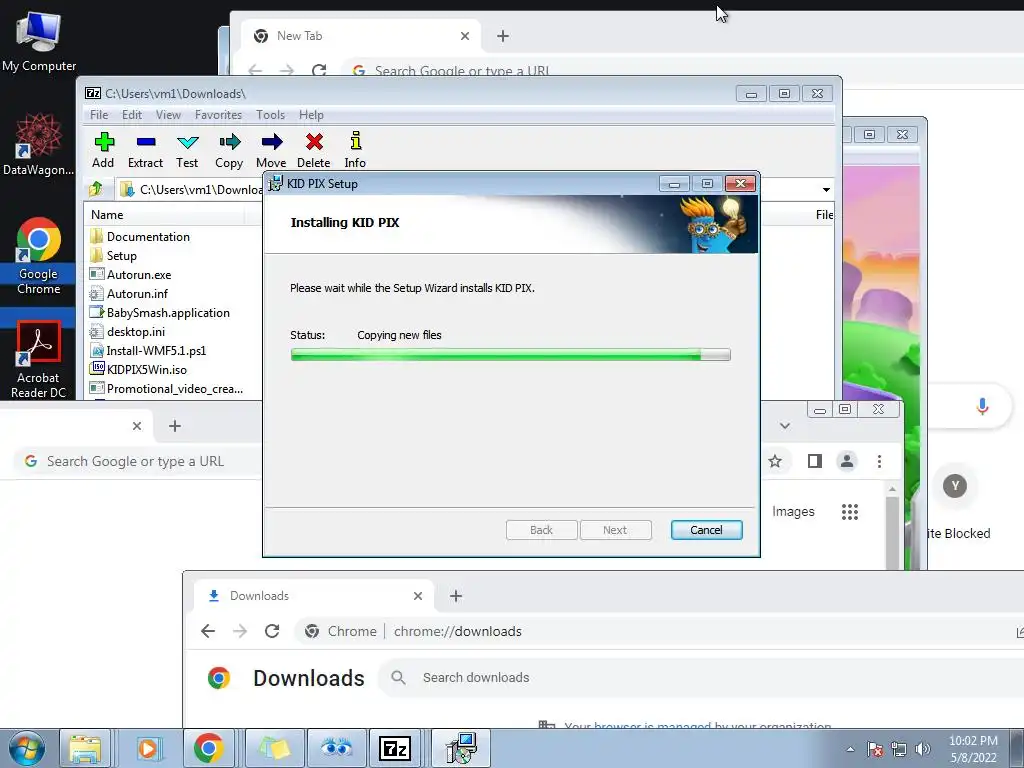
Task: Sort 7-Zip list by Name column
Action: (107, 215)
